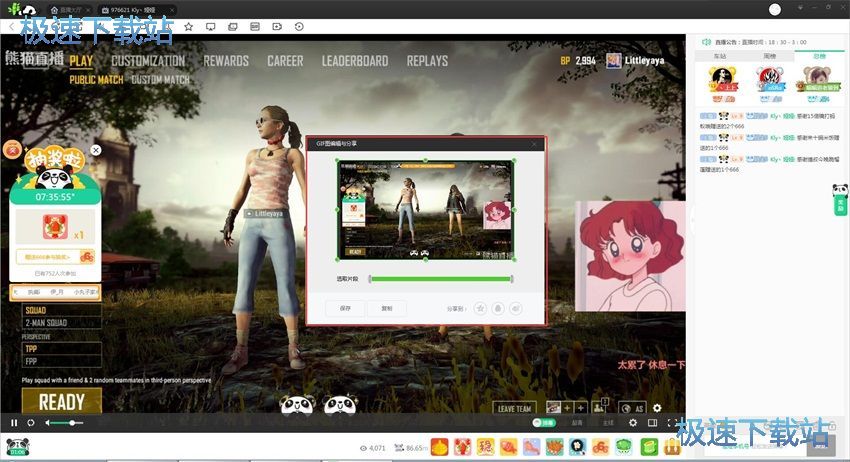The height and width of the screenshot is (462, 850).
Task: Click the orange join lottery button
Action: 55,256
